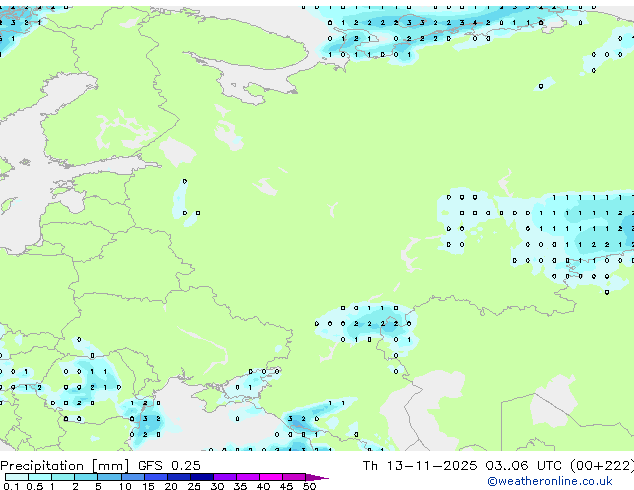Click the legend swatch between 5 and 10
634x490 pixels.
tap(110, 477)
